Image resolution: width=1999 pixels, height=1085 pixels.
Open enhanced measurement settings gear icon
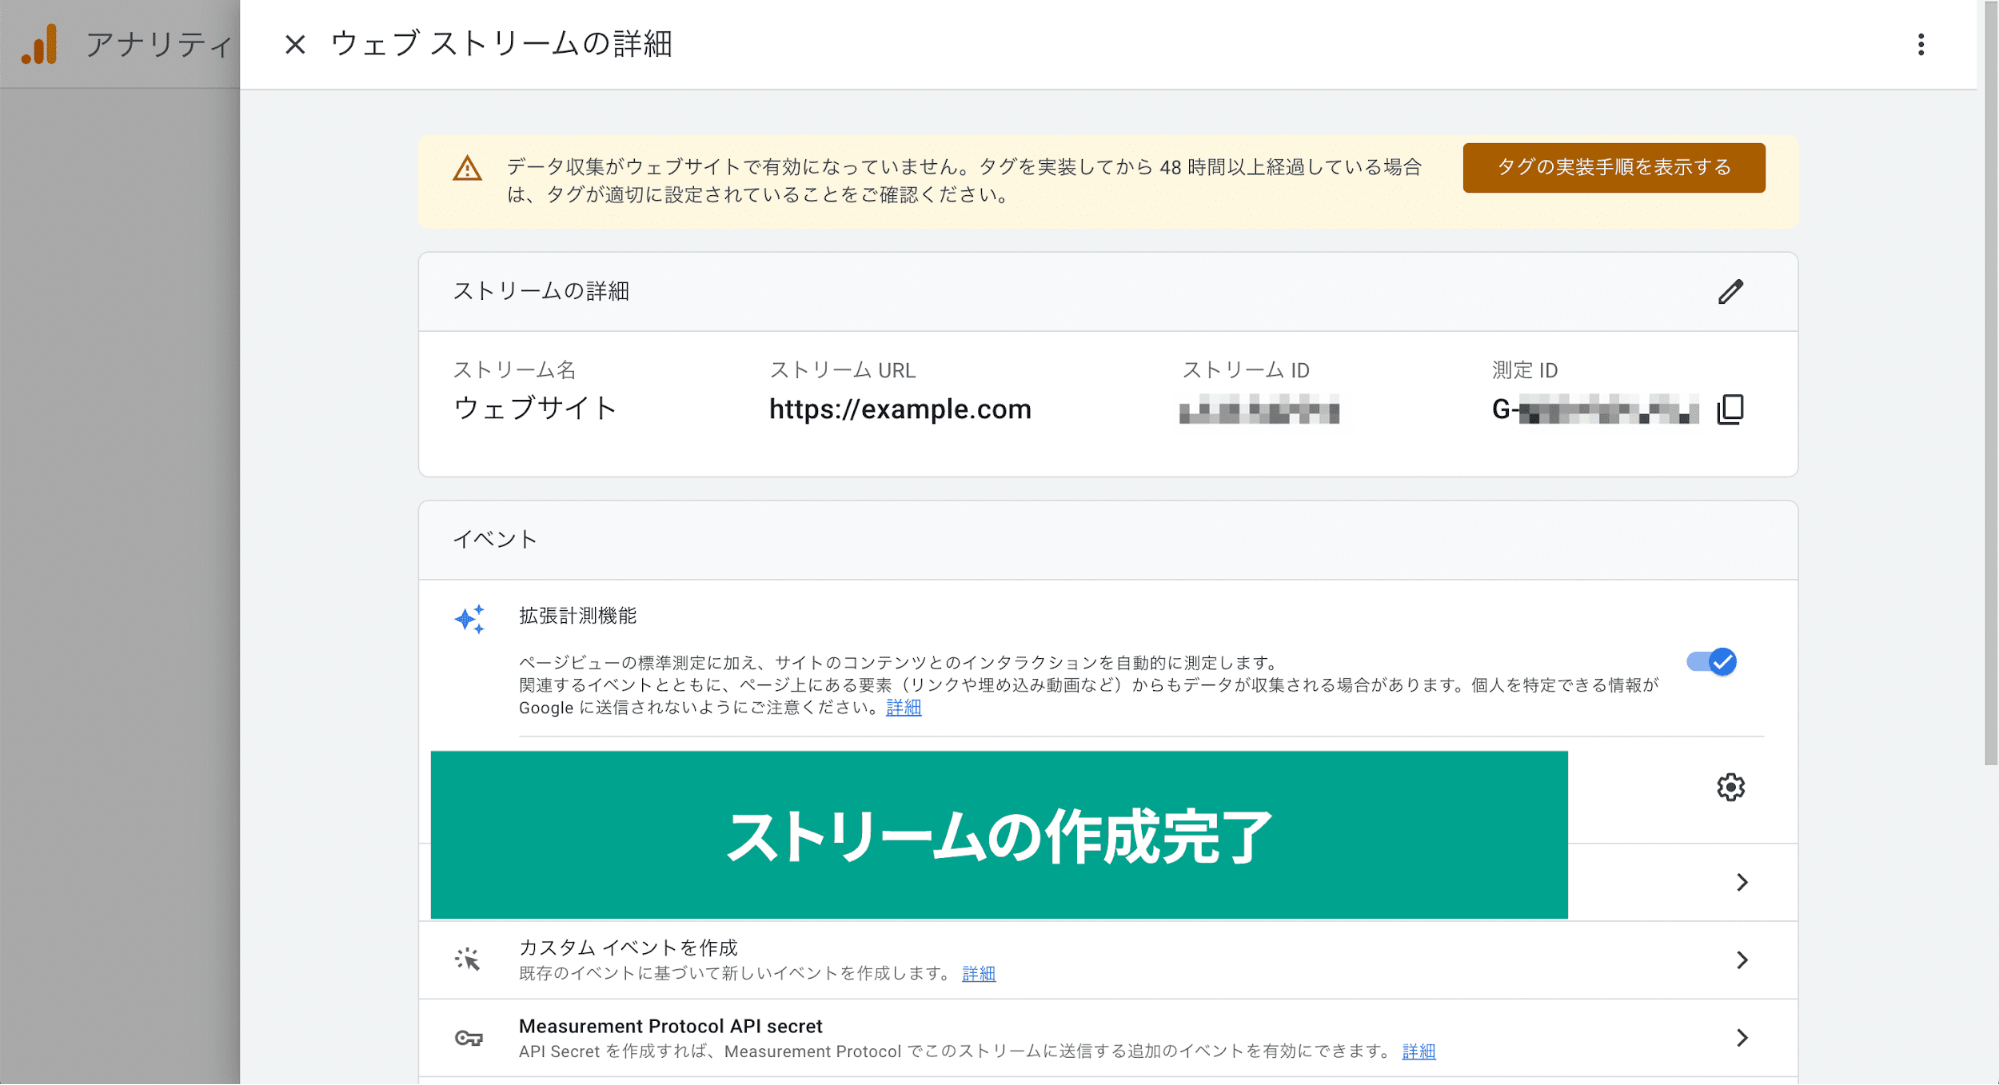1731,787
